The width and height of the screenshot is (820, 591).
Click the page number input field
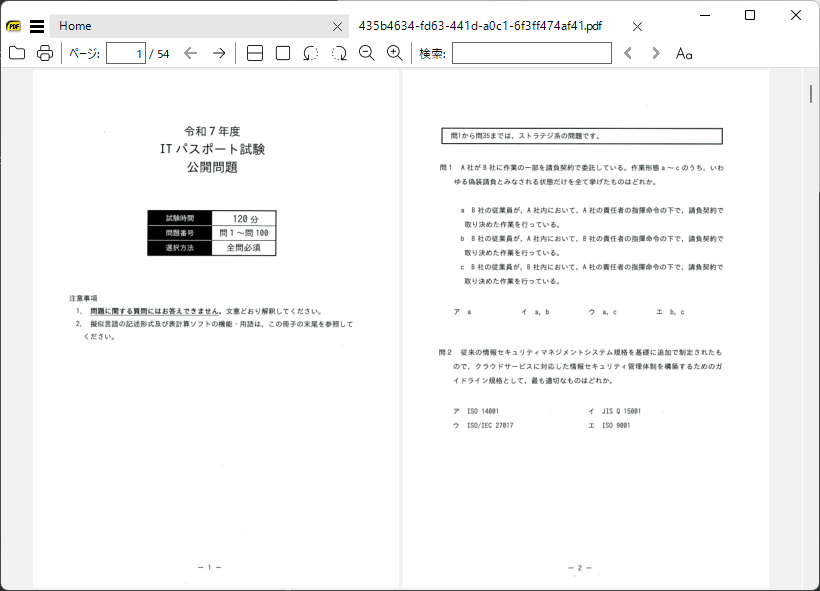126,53
